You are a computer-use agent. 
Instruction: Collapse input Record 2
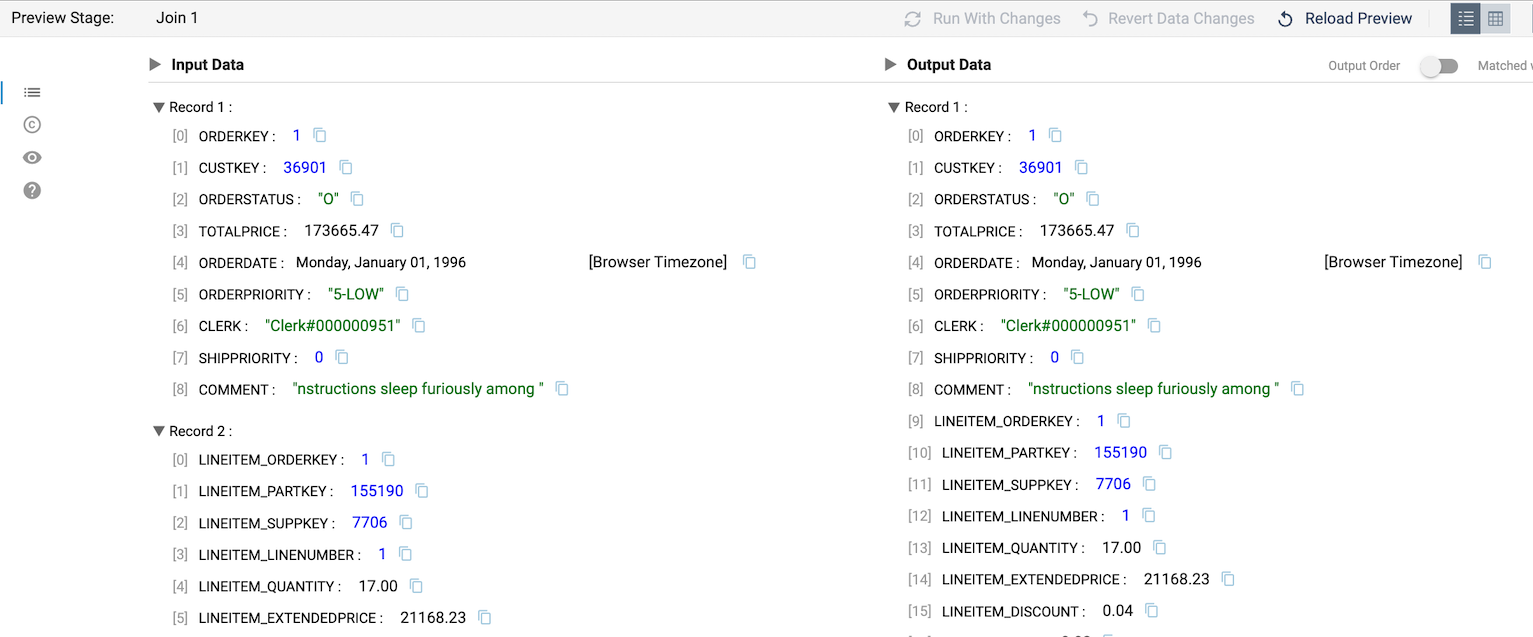[x=159, y=431]
